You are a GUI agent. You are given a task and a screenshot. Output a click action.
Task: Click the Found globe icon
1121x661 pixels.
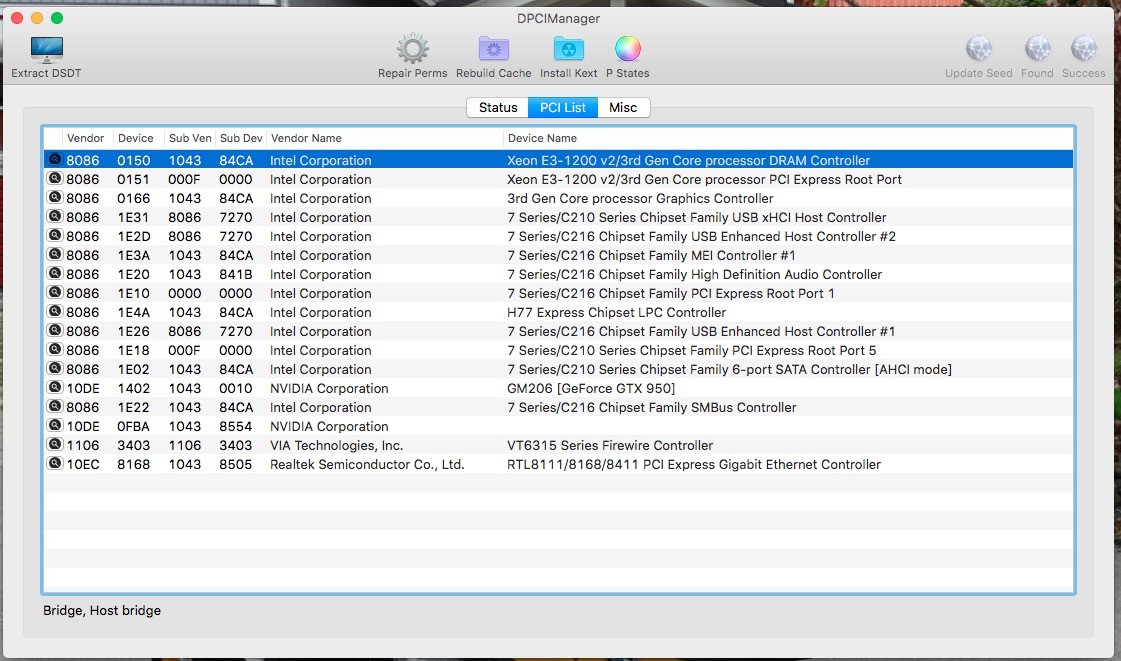click(x=1037, y=49)
